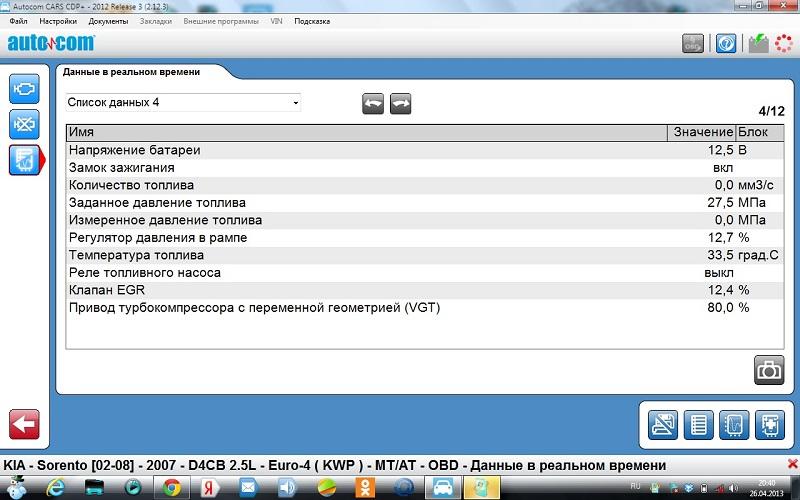Click the blue help icon in the header
The height and width of the screenshot is (500, 800).
[727, 43]
